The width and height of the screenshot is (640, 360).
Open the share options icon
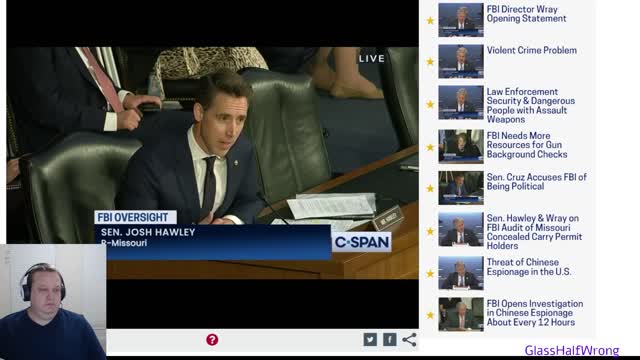click(x=409, y=340)
